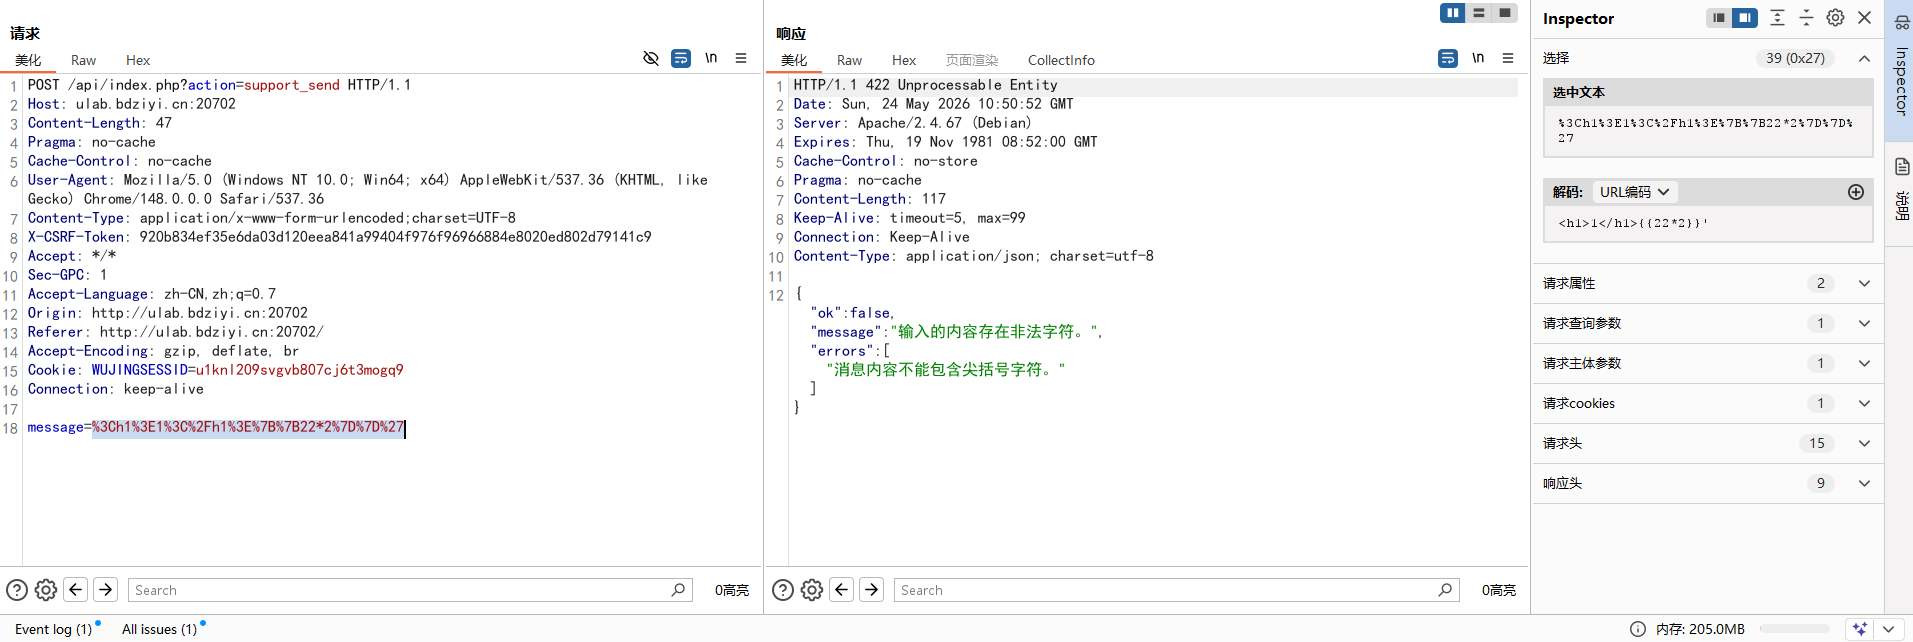Screen dimensions: 1913x642
Task: Go to previous match in response search
Action: point(842,589)
